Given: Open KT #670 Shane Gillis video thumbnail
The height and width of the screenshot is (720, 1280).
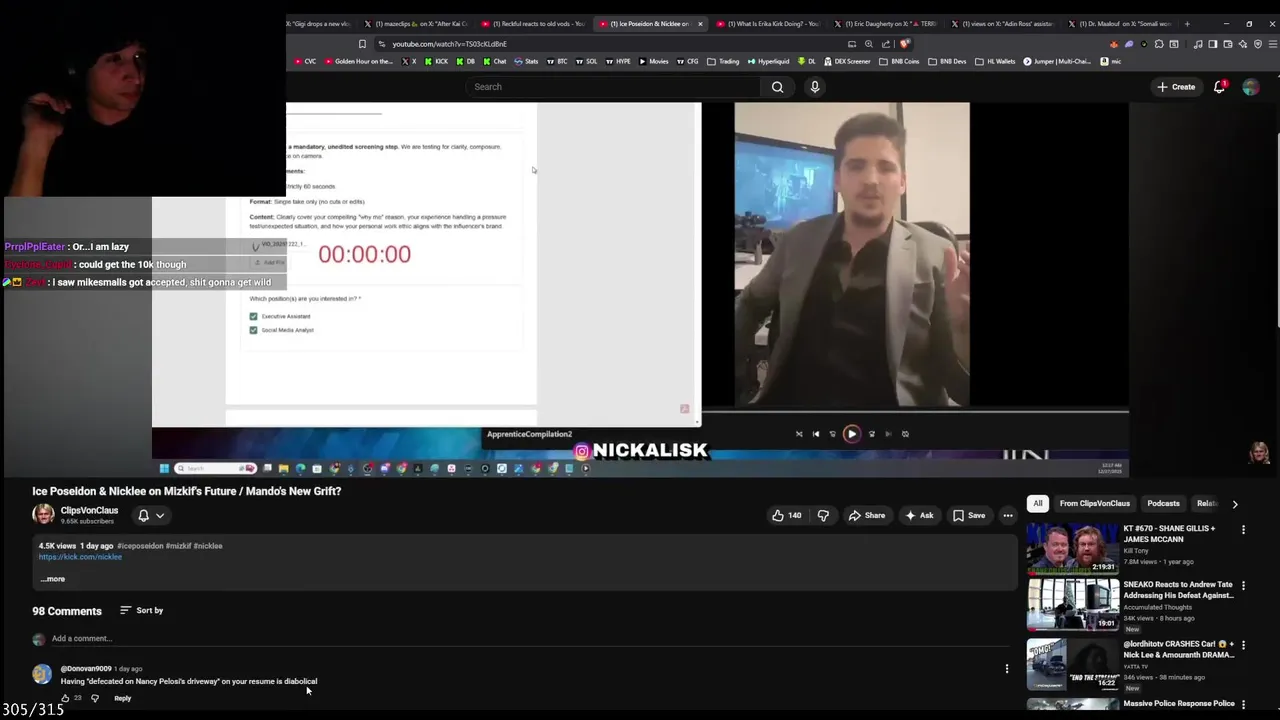Looking at the screenshot, I should (1073, 548).
